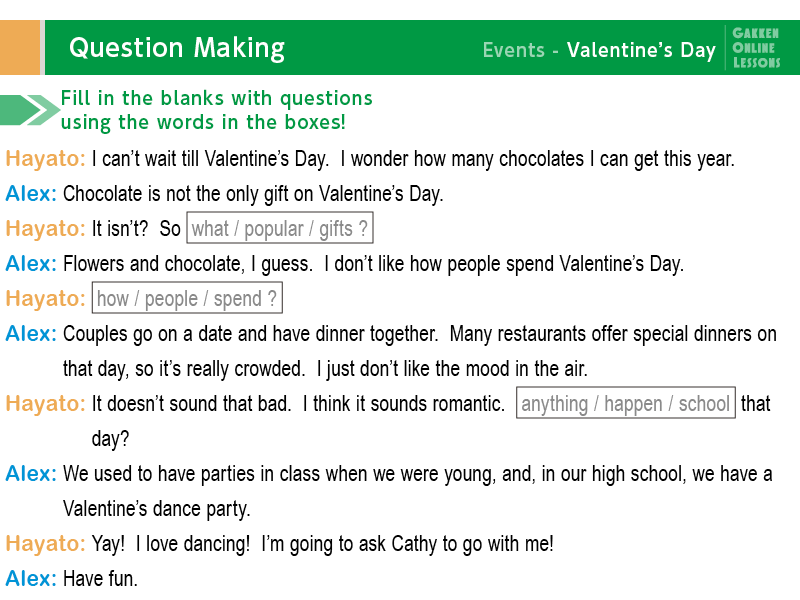Click the "what / popular / gifts ?" blank box
Viewport: 800px width, 600px height.
pos(280,228)
